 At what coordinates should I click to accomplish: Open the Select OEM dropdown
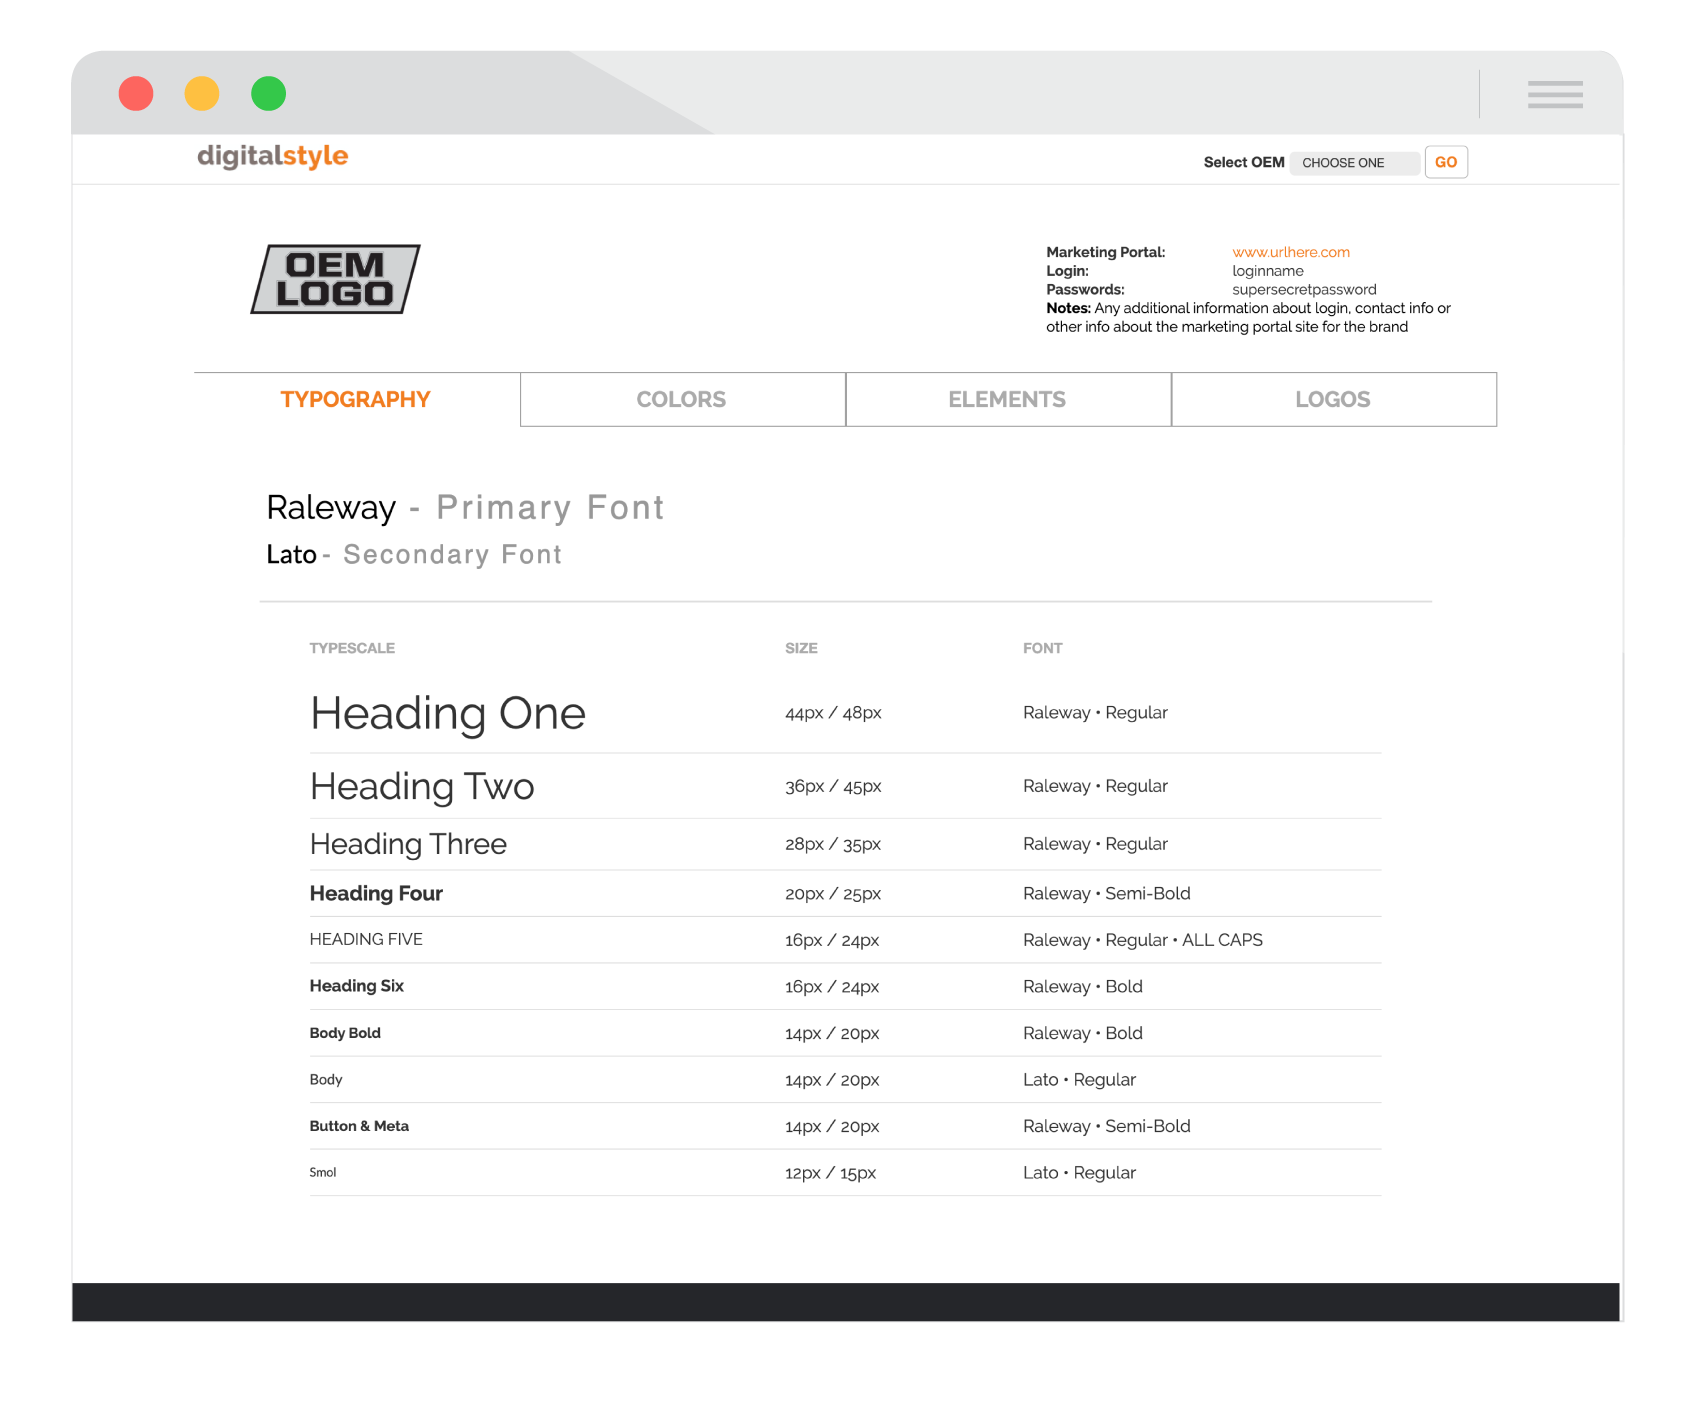(1353, 163)
